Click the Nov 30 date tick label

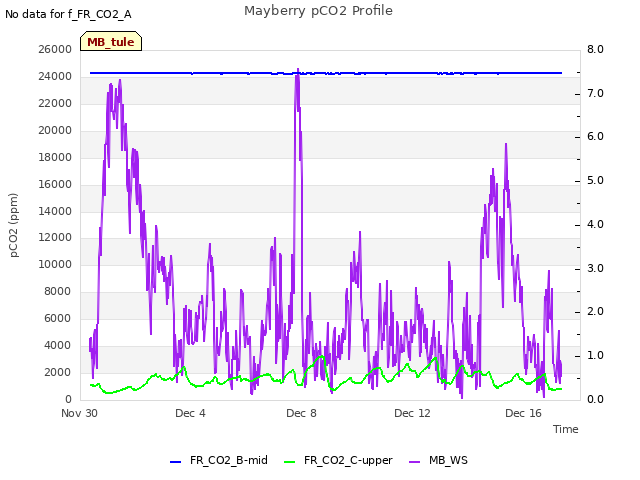[80, 413]
